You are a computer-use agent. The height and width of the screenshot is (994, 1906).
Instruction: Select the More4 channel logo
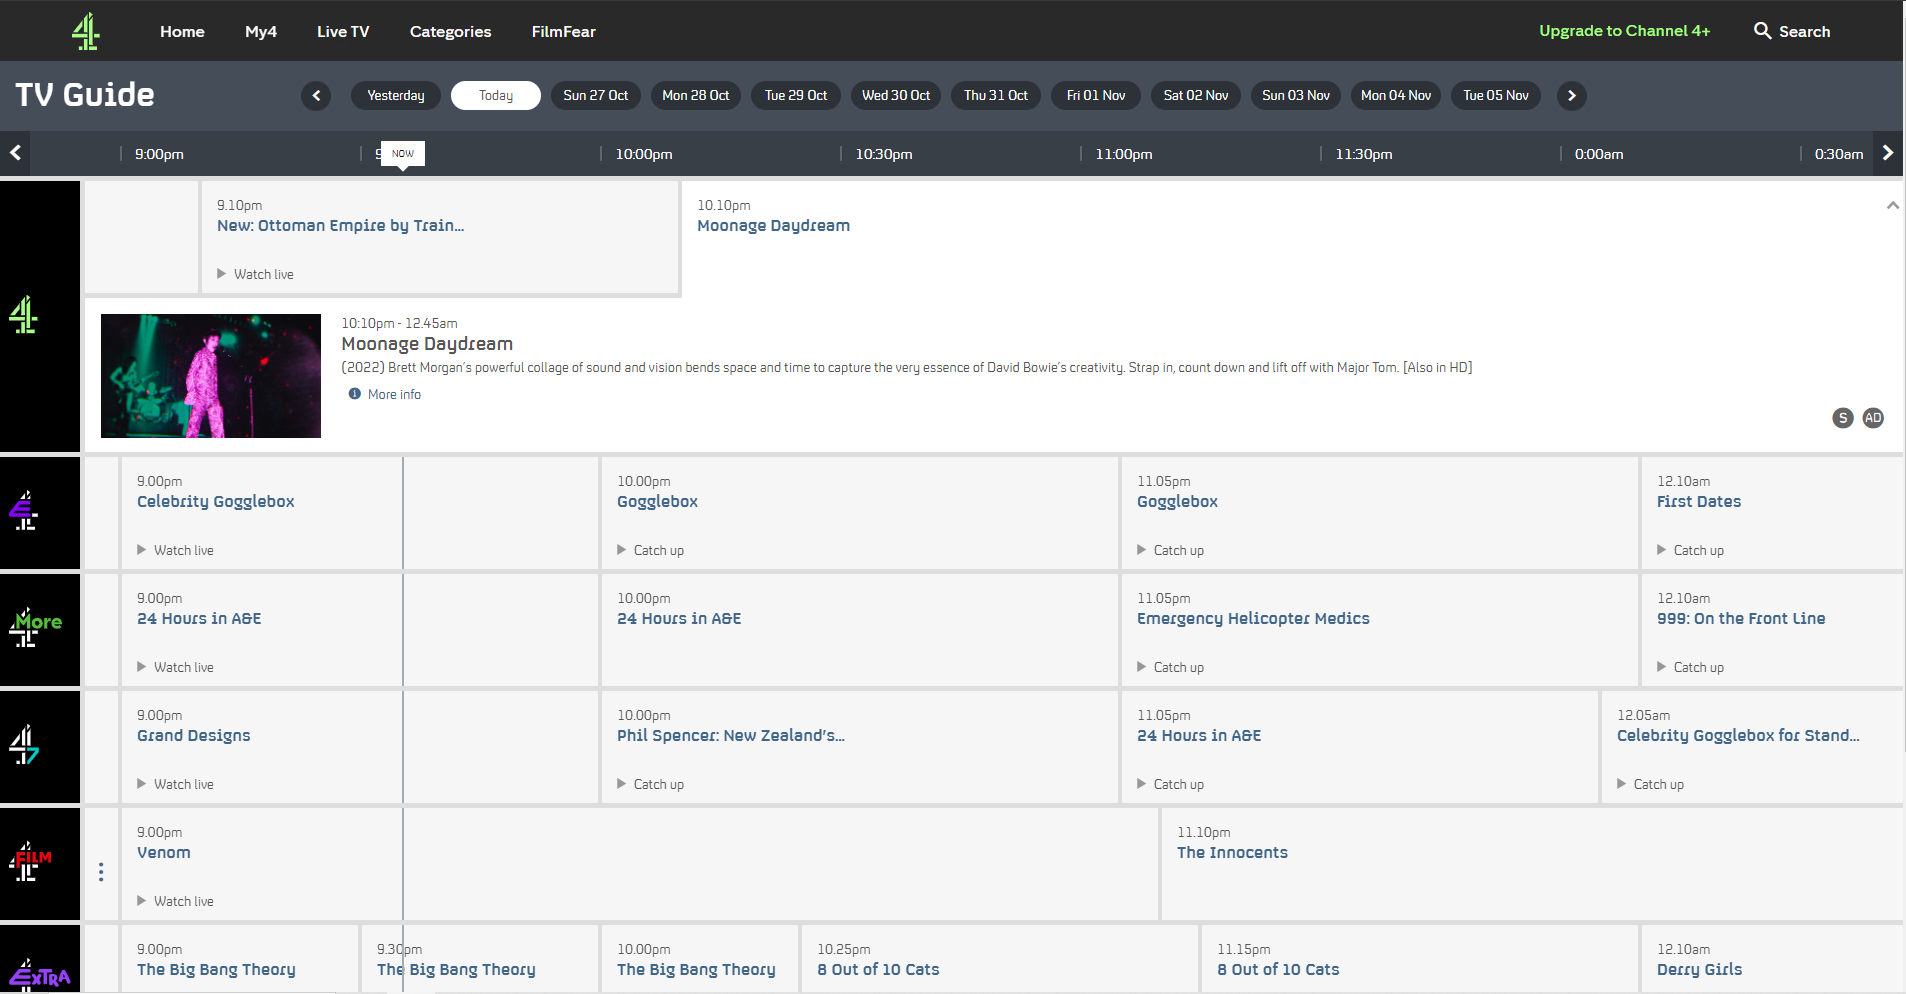click(x=36, y=629)
